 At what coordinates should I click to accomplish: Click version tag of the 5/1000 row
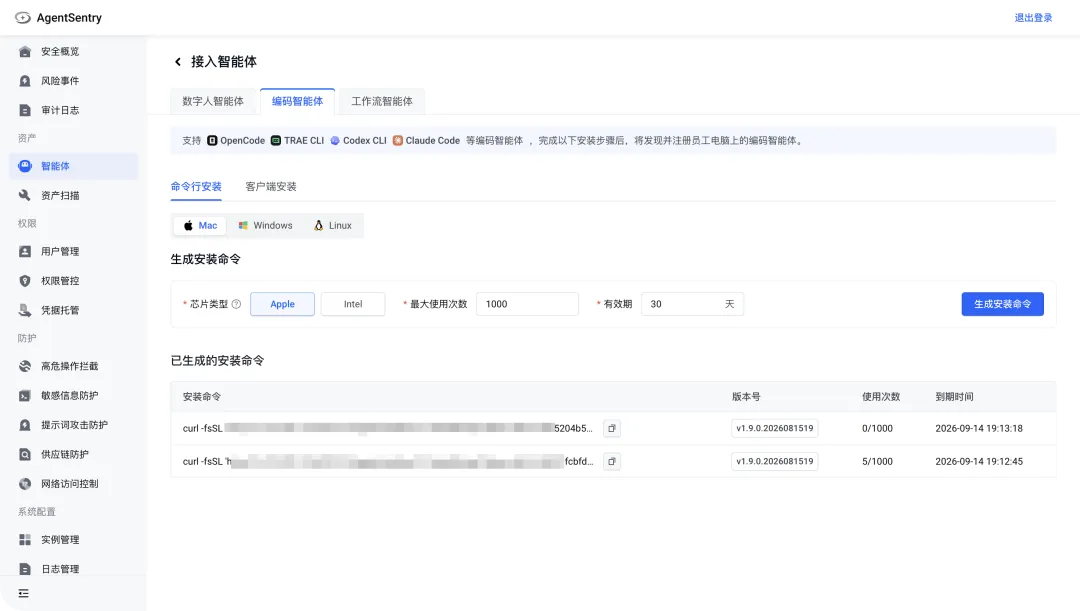point(774,462)
